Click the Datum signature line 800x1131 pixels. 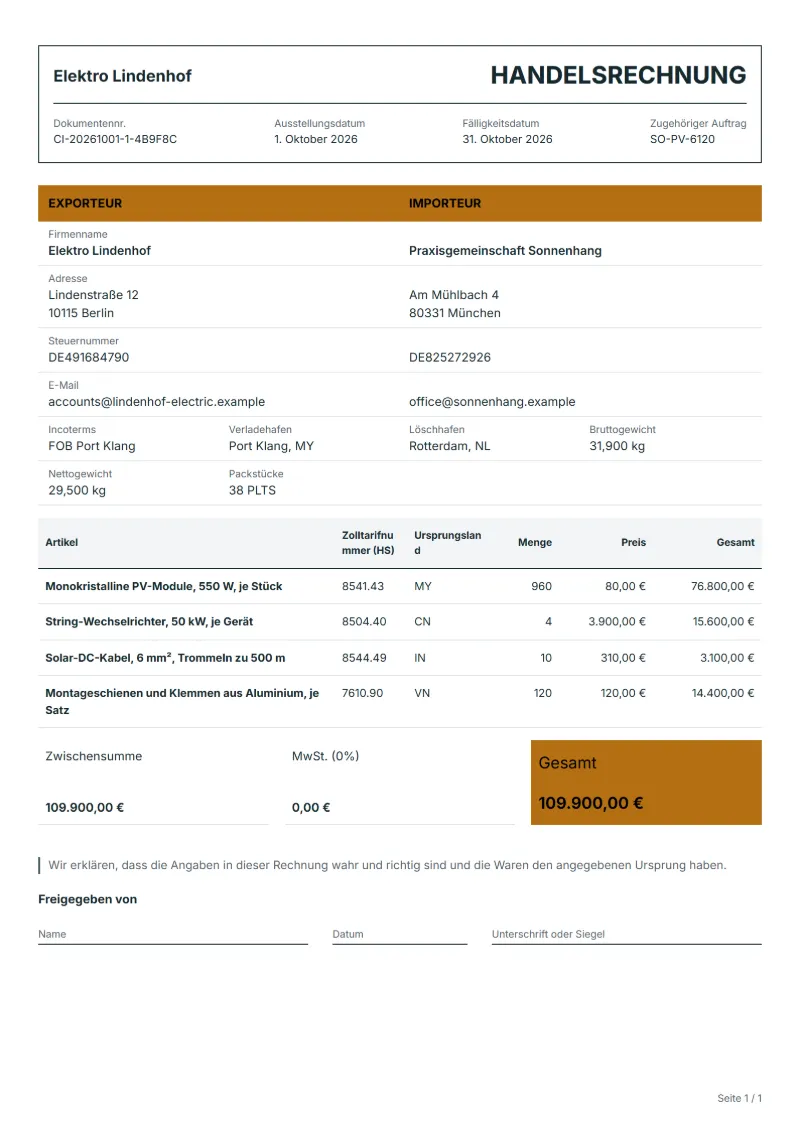pos(400,935)
